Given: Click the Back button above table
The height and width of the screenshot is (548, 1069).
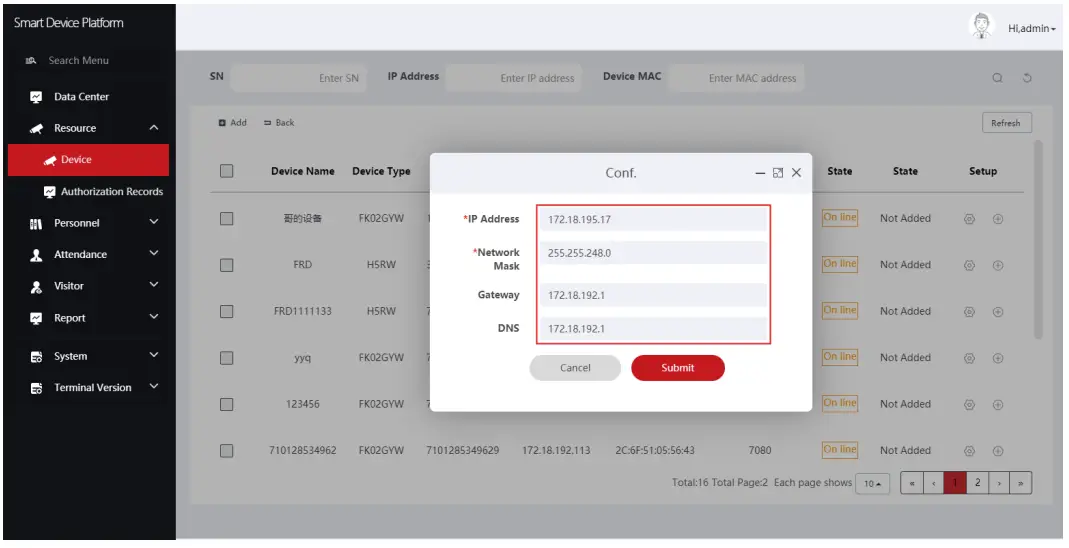Looking at the screenshot, I should (x=279, y=123).
